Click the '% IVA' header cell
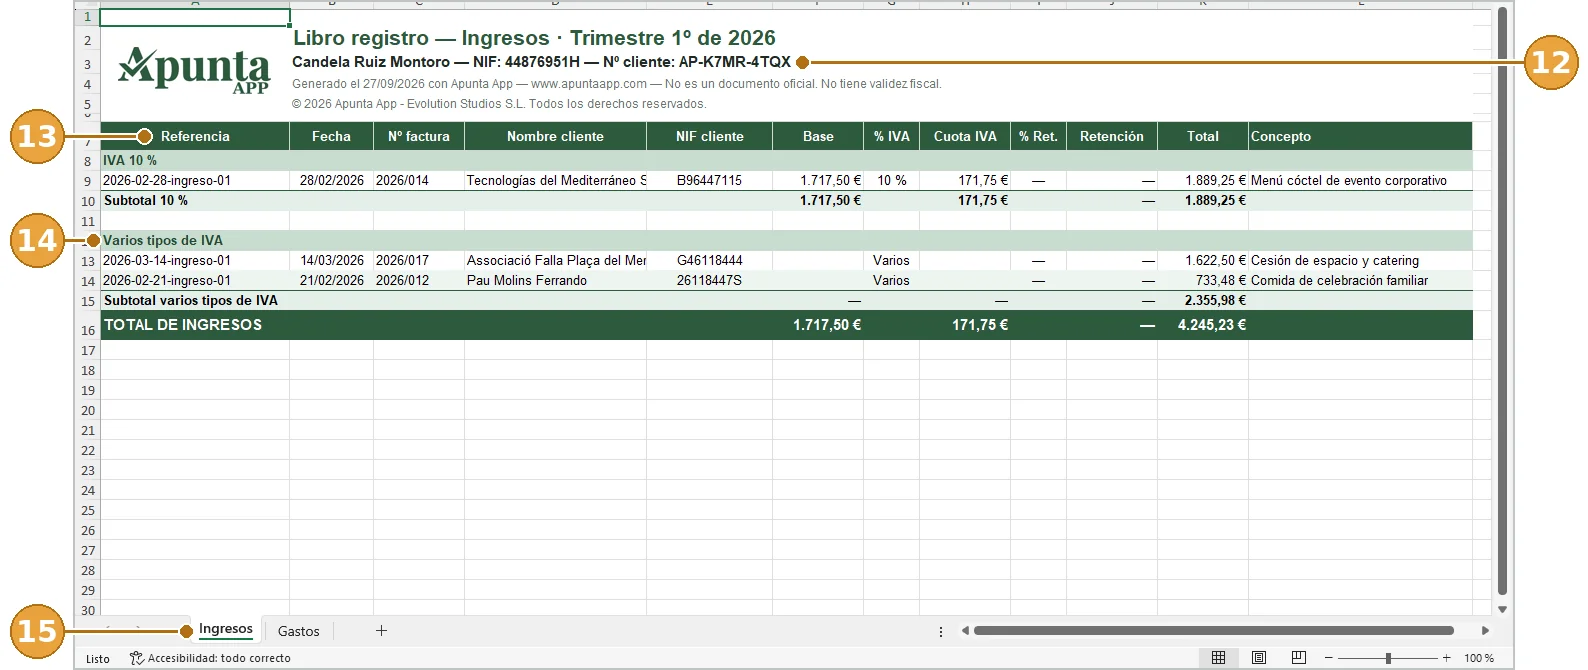 891,136
